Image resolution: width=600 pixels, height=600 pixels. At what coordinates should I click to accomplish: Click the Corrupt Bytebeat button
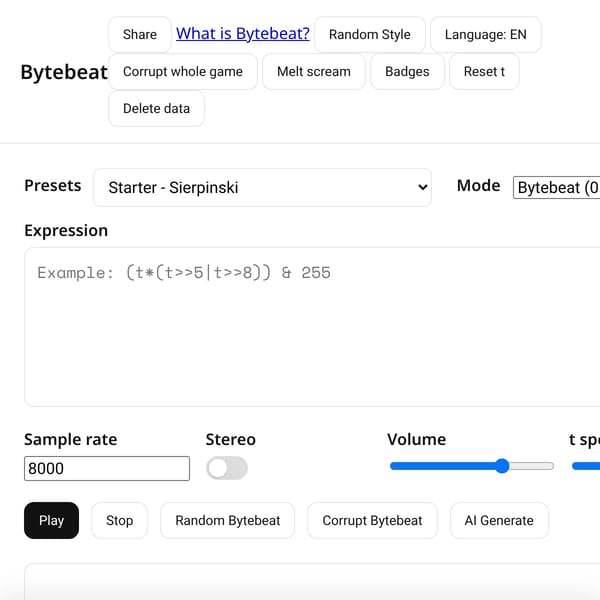pyautogui.click(x=372, y=520)
